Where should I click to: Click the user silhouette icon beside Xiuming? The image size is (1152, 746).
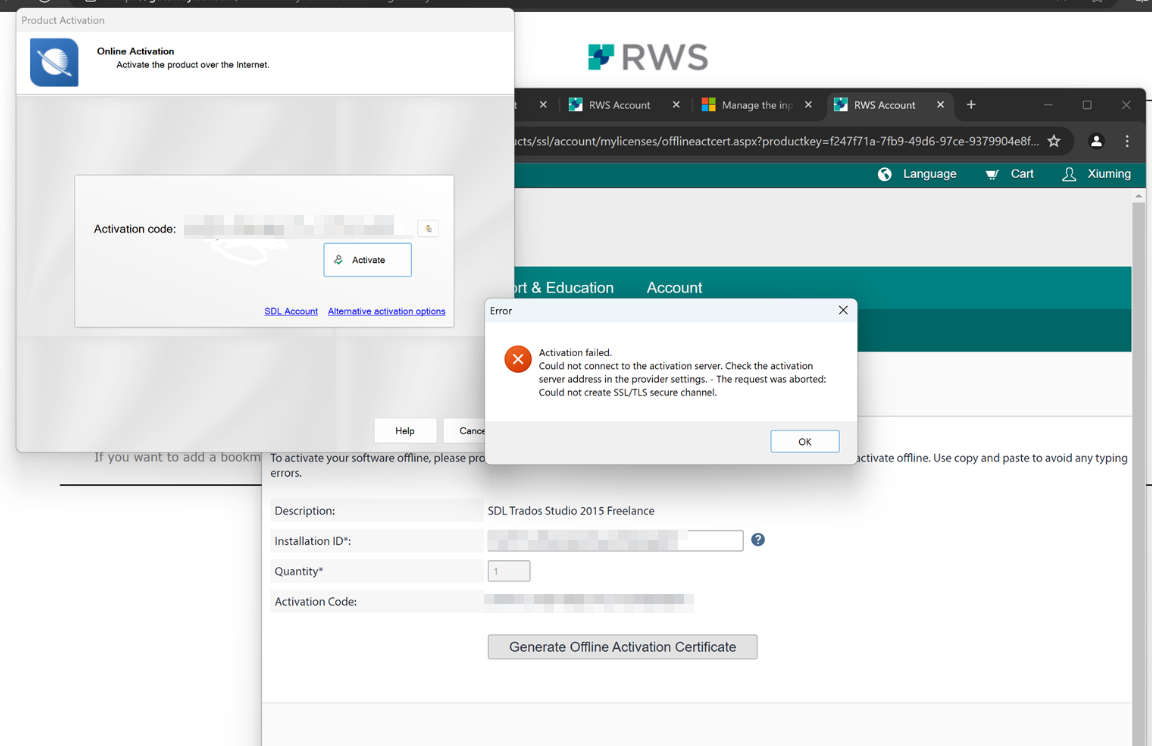click(x=1069, y=174)
